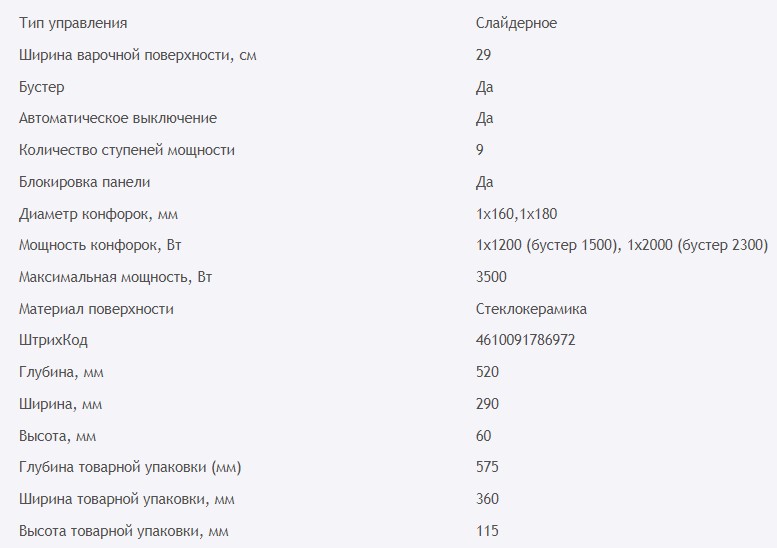Viewport: 777px width, 548px height.
Task: Select the "360" package width value
Action: pyautogui.click(x=488, y=499)
